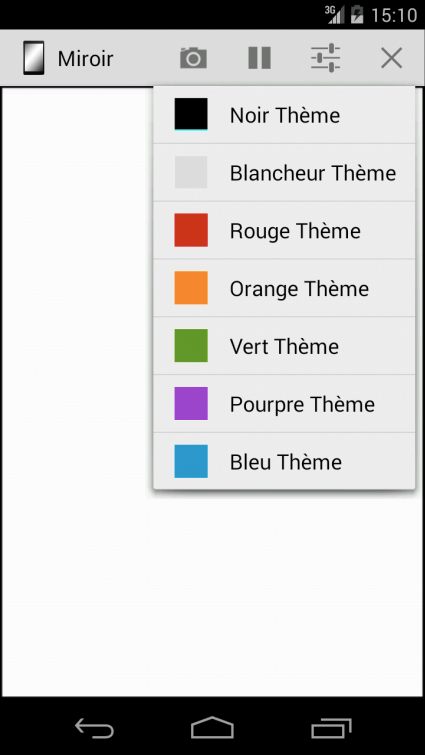Screen dimensions: 425x755
Task: Click the red color swatch
Action: [x=191, y=230]
